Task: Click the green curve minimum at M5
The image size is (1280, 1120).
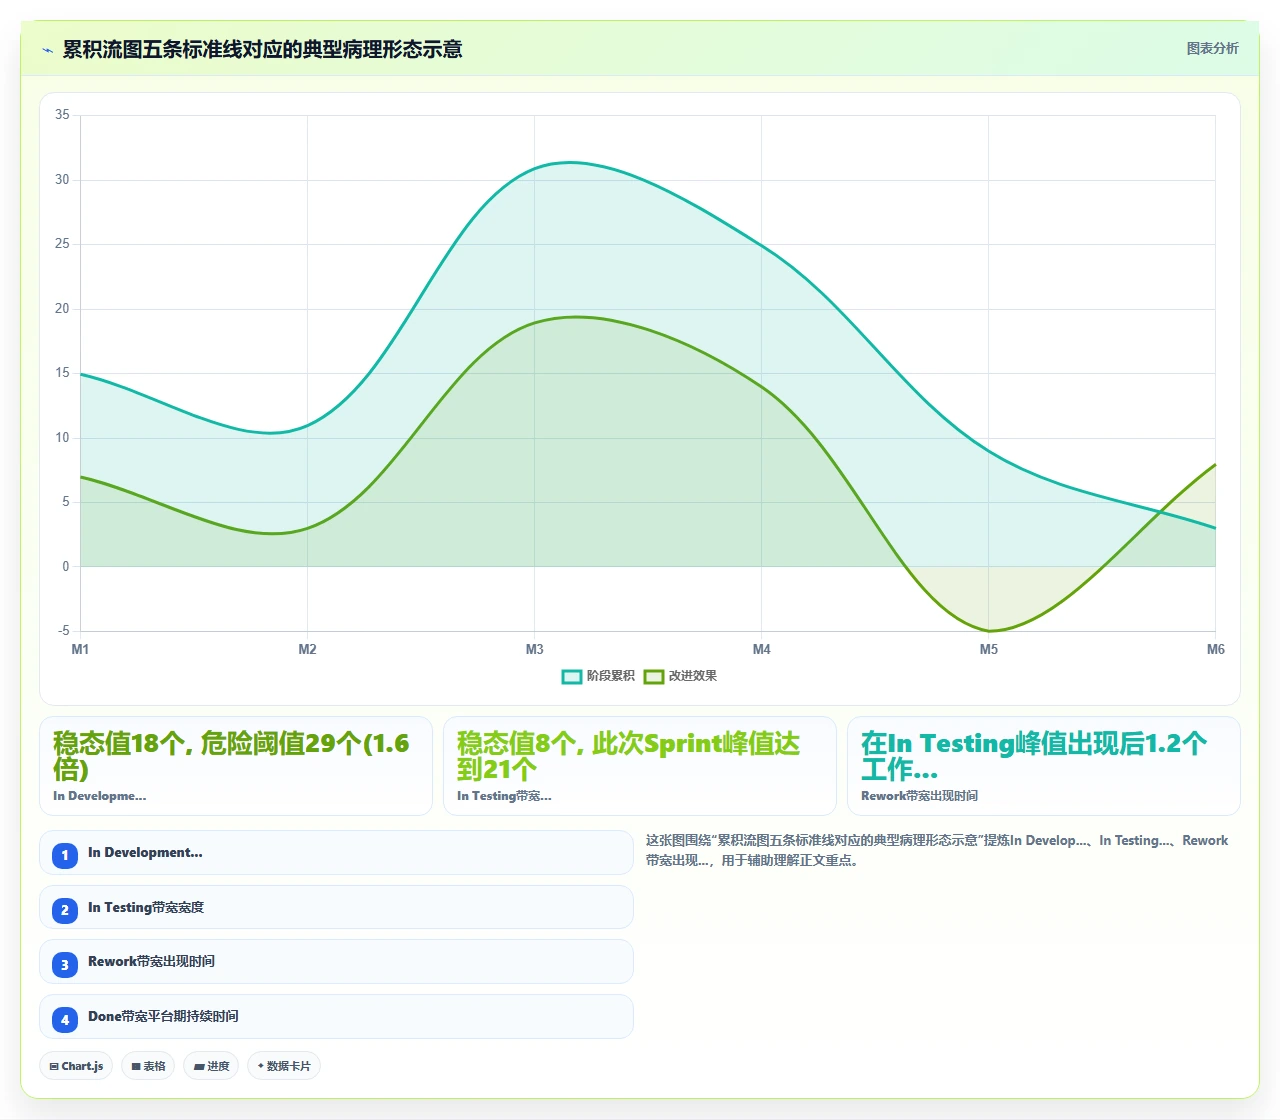Action: tap(988, 631)
